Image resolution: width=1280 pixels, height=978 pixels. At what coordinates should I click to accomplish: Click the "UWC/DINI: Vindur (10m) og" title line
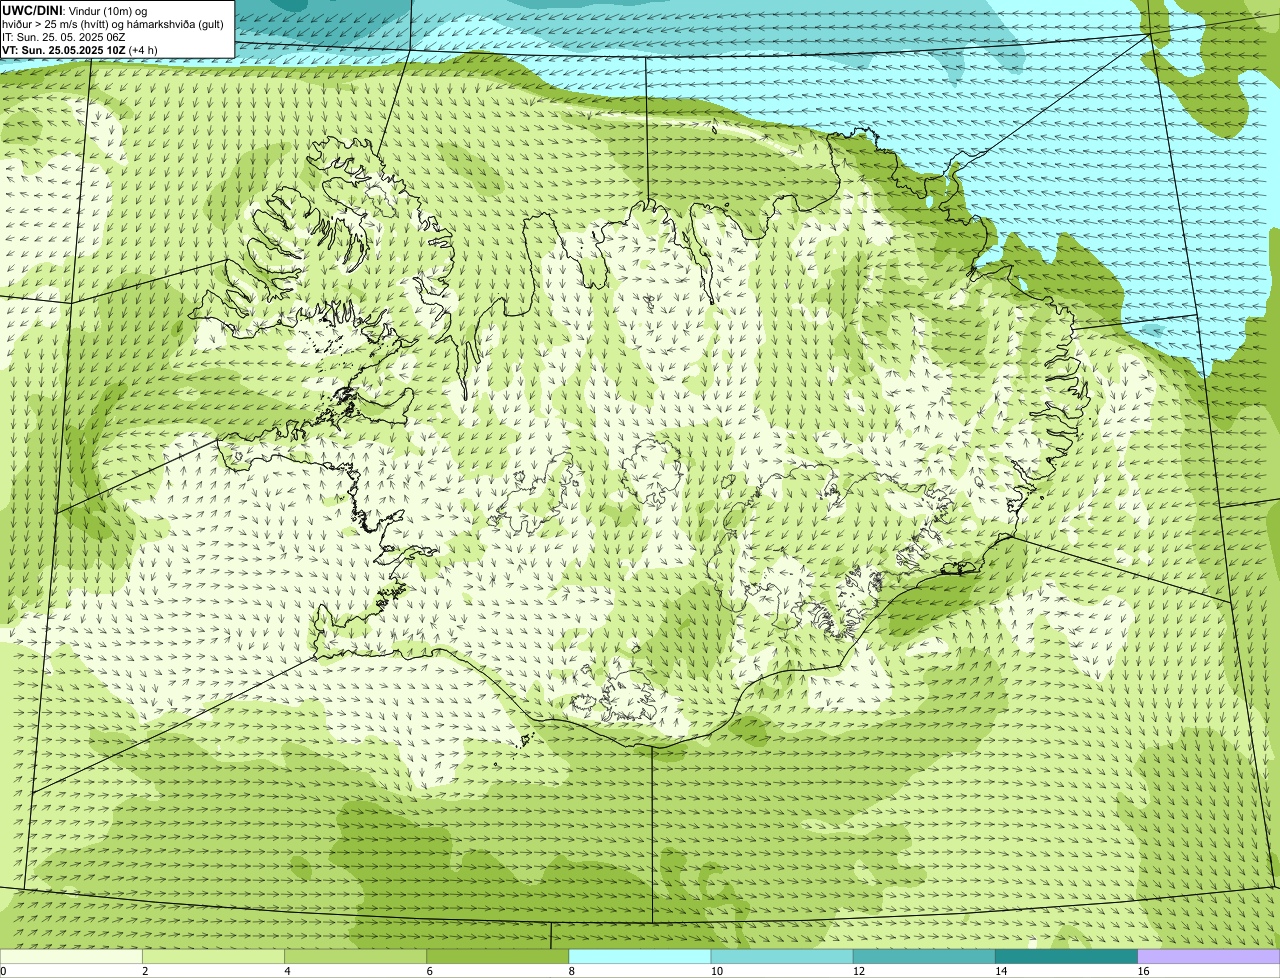pos(75,10)
